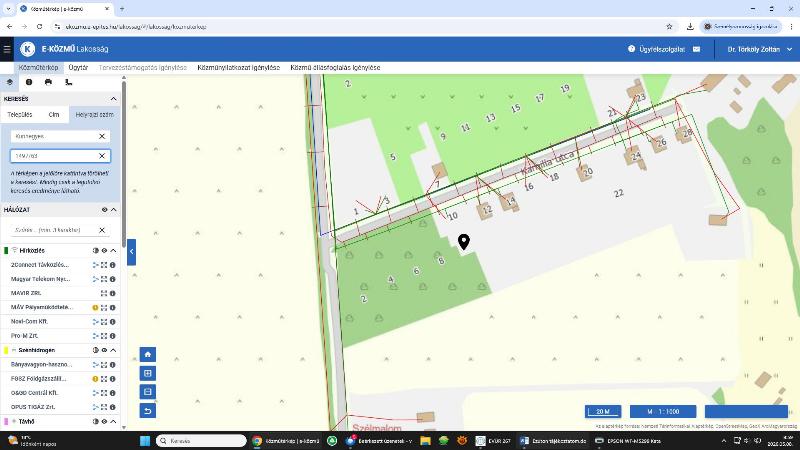Select the second sidebar panel icon
Image resolution: width=800 pixels, height=450 pixels.
point(29,82)
